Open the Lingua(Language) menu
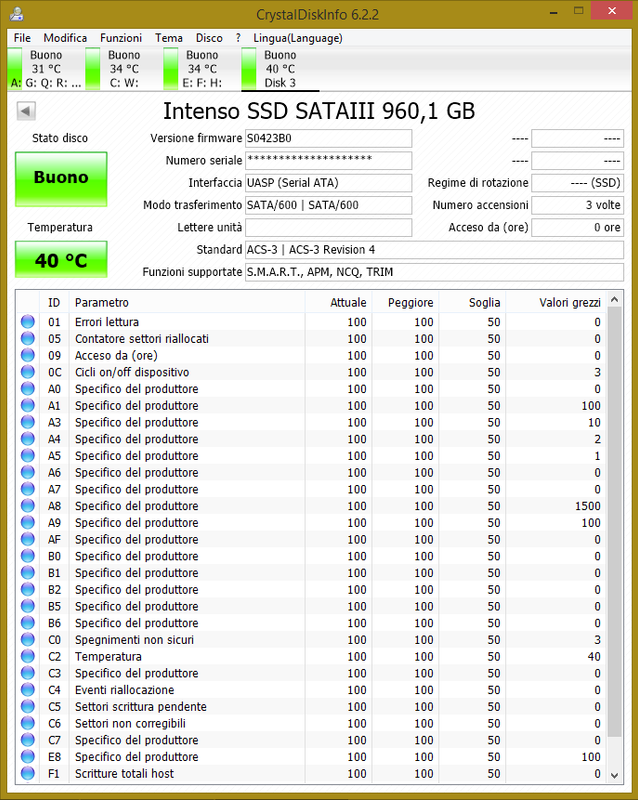 click(298, 38)
